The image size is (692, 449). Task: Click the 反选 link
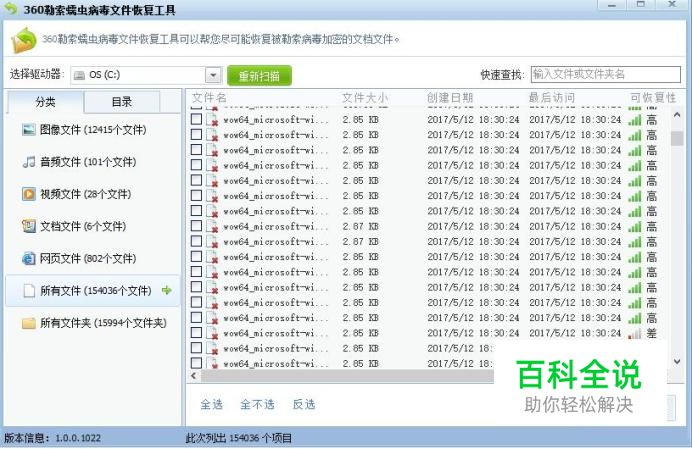pos(304,404)
